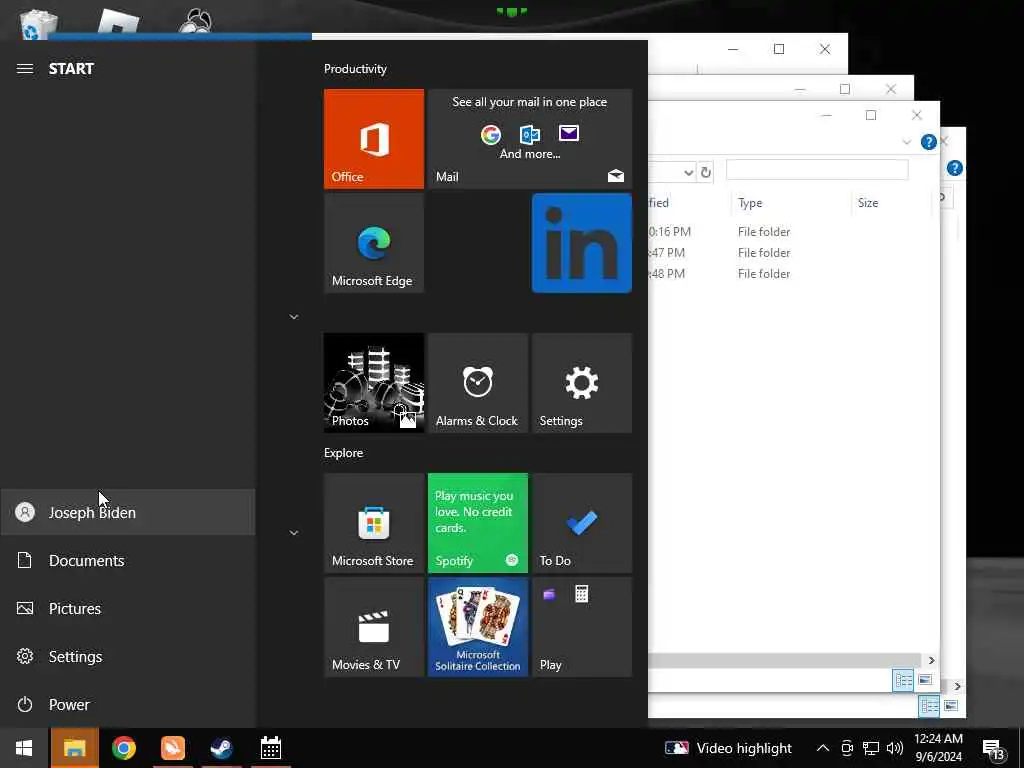Click the Explore group header
The width and height of the screenshot is (1024, 768).
344,453
